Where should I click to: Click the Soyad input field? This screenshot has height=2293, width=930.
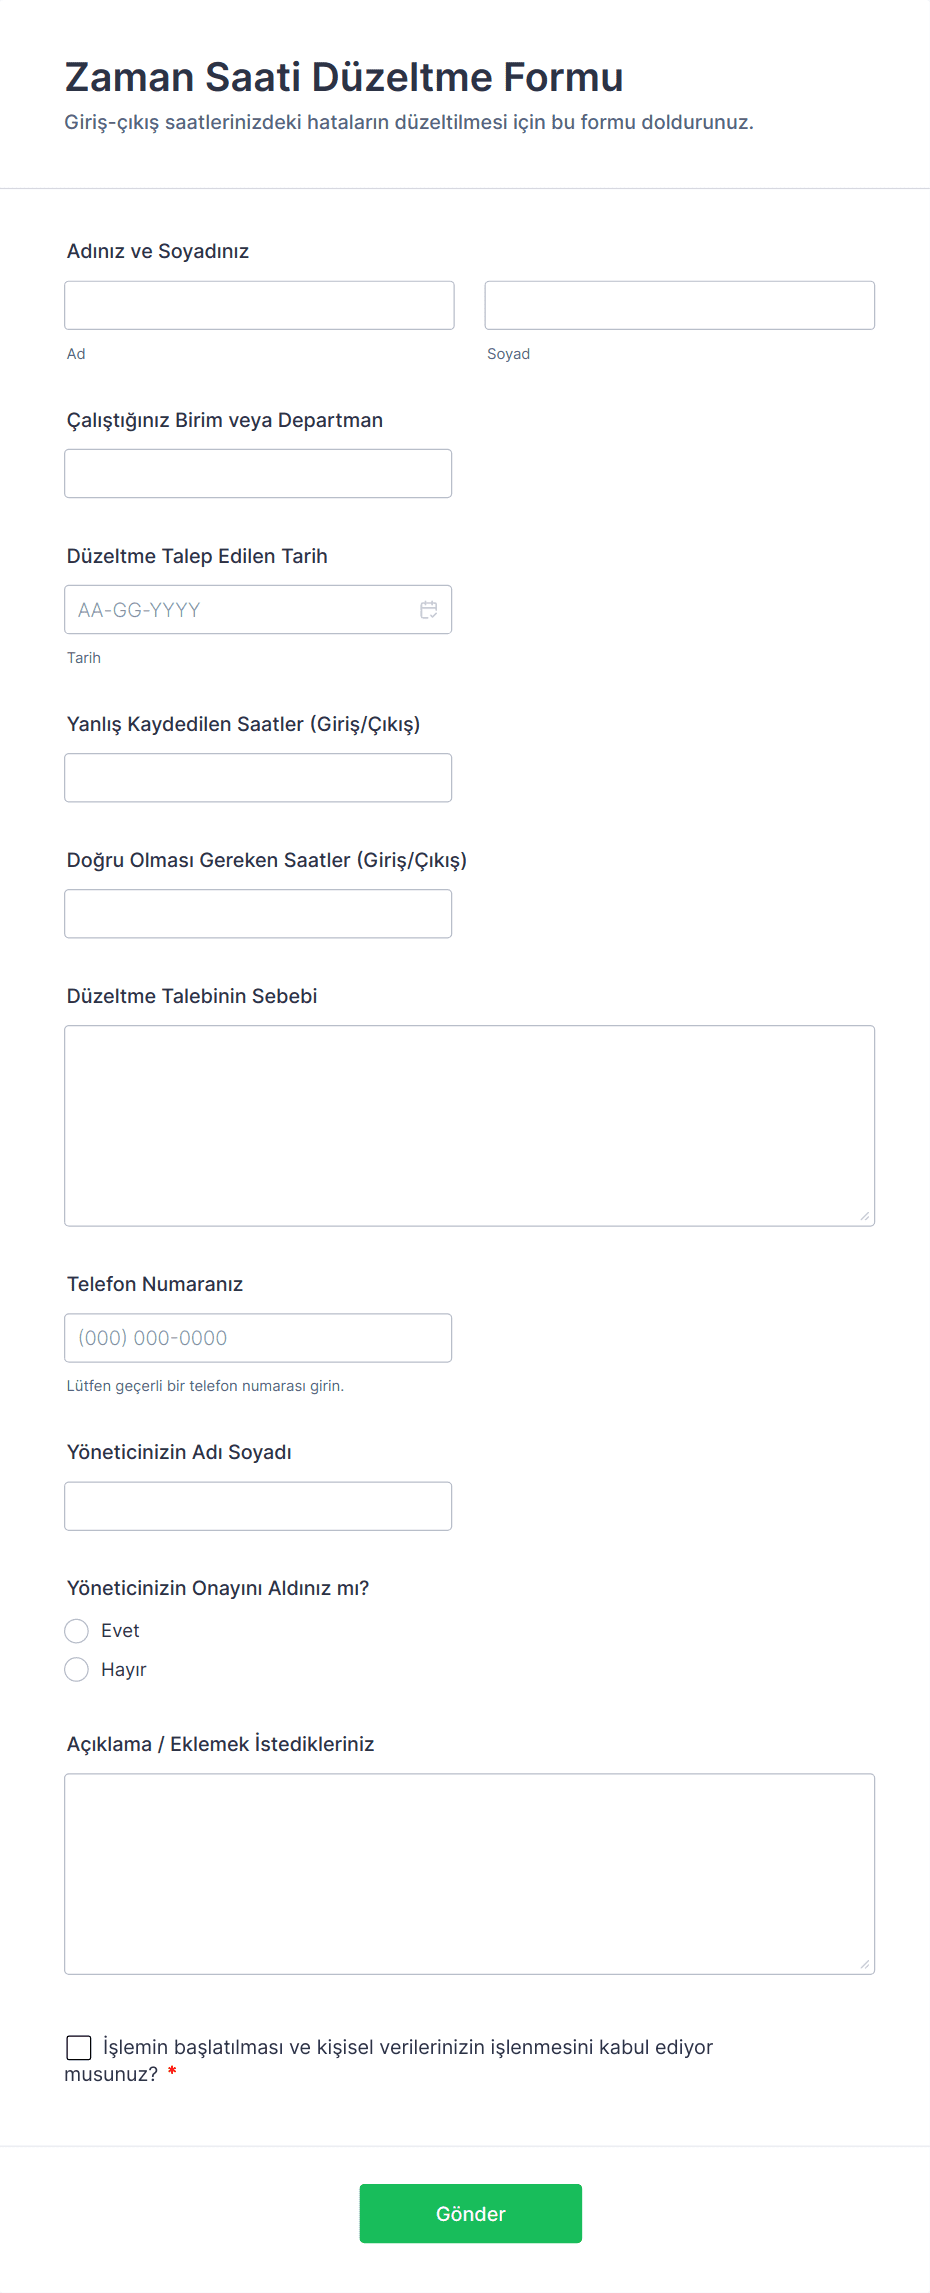(x=679, y=305)
